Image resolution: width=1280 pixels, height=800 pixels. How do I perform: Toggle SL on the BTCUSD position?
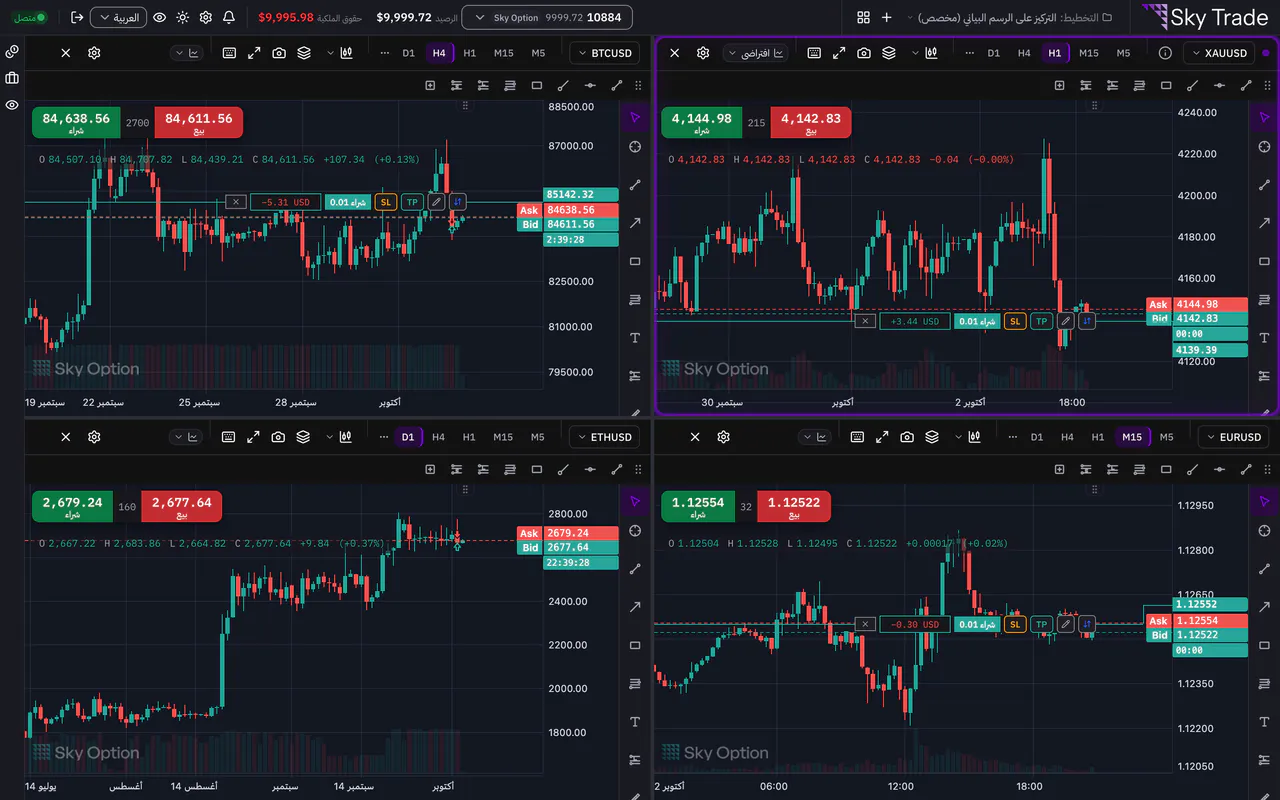386,202
